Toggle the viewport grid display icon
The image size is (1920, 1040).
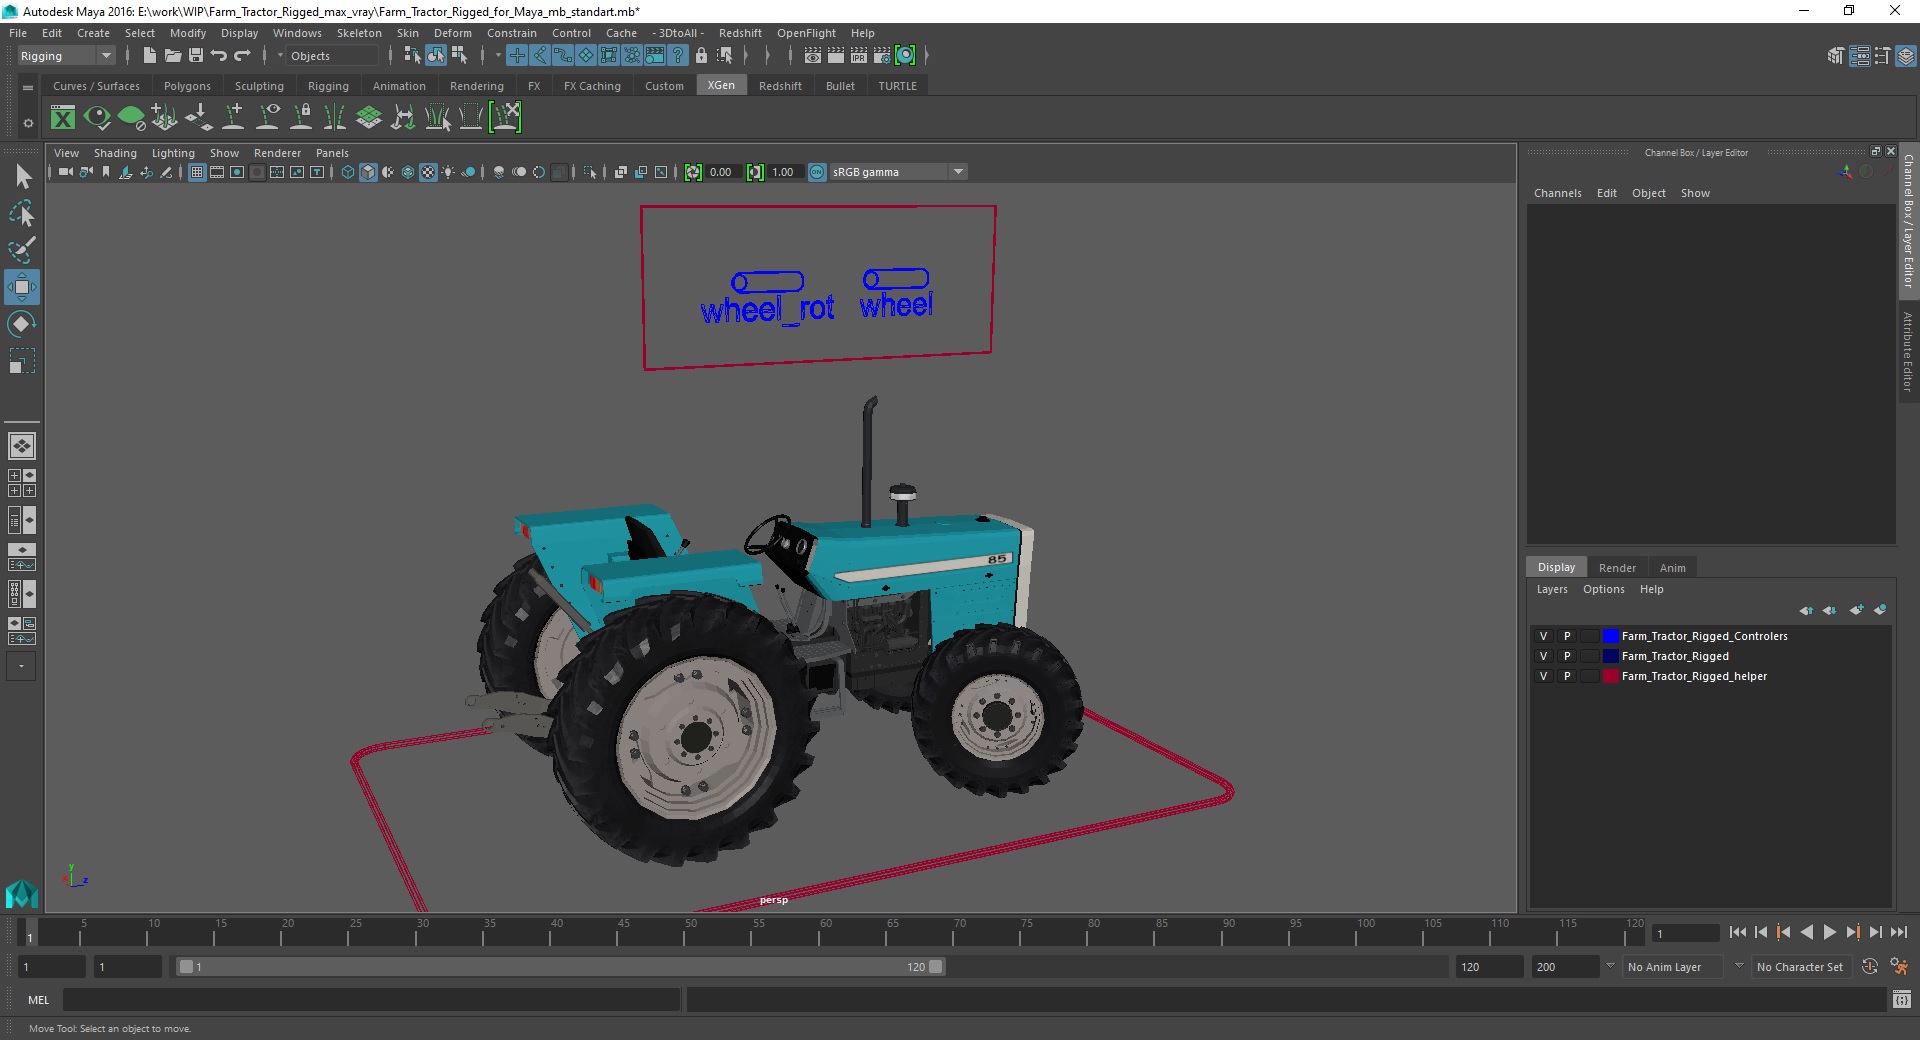pos(197,172)
